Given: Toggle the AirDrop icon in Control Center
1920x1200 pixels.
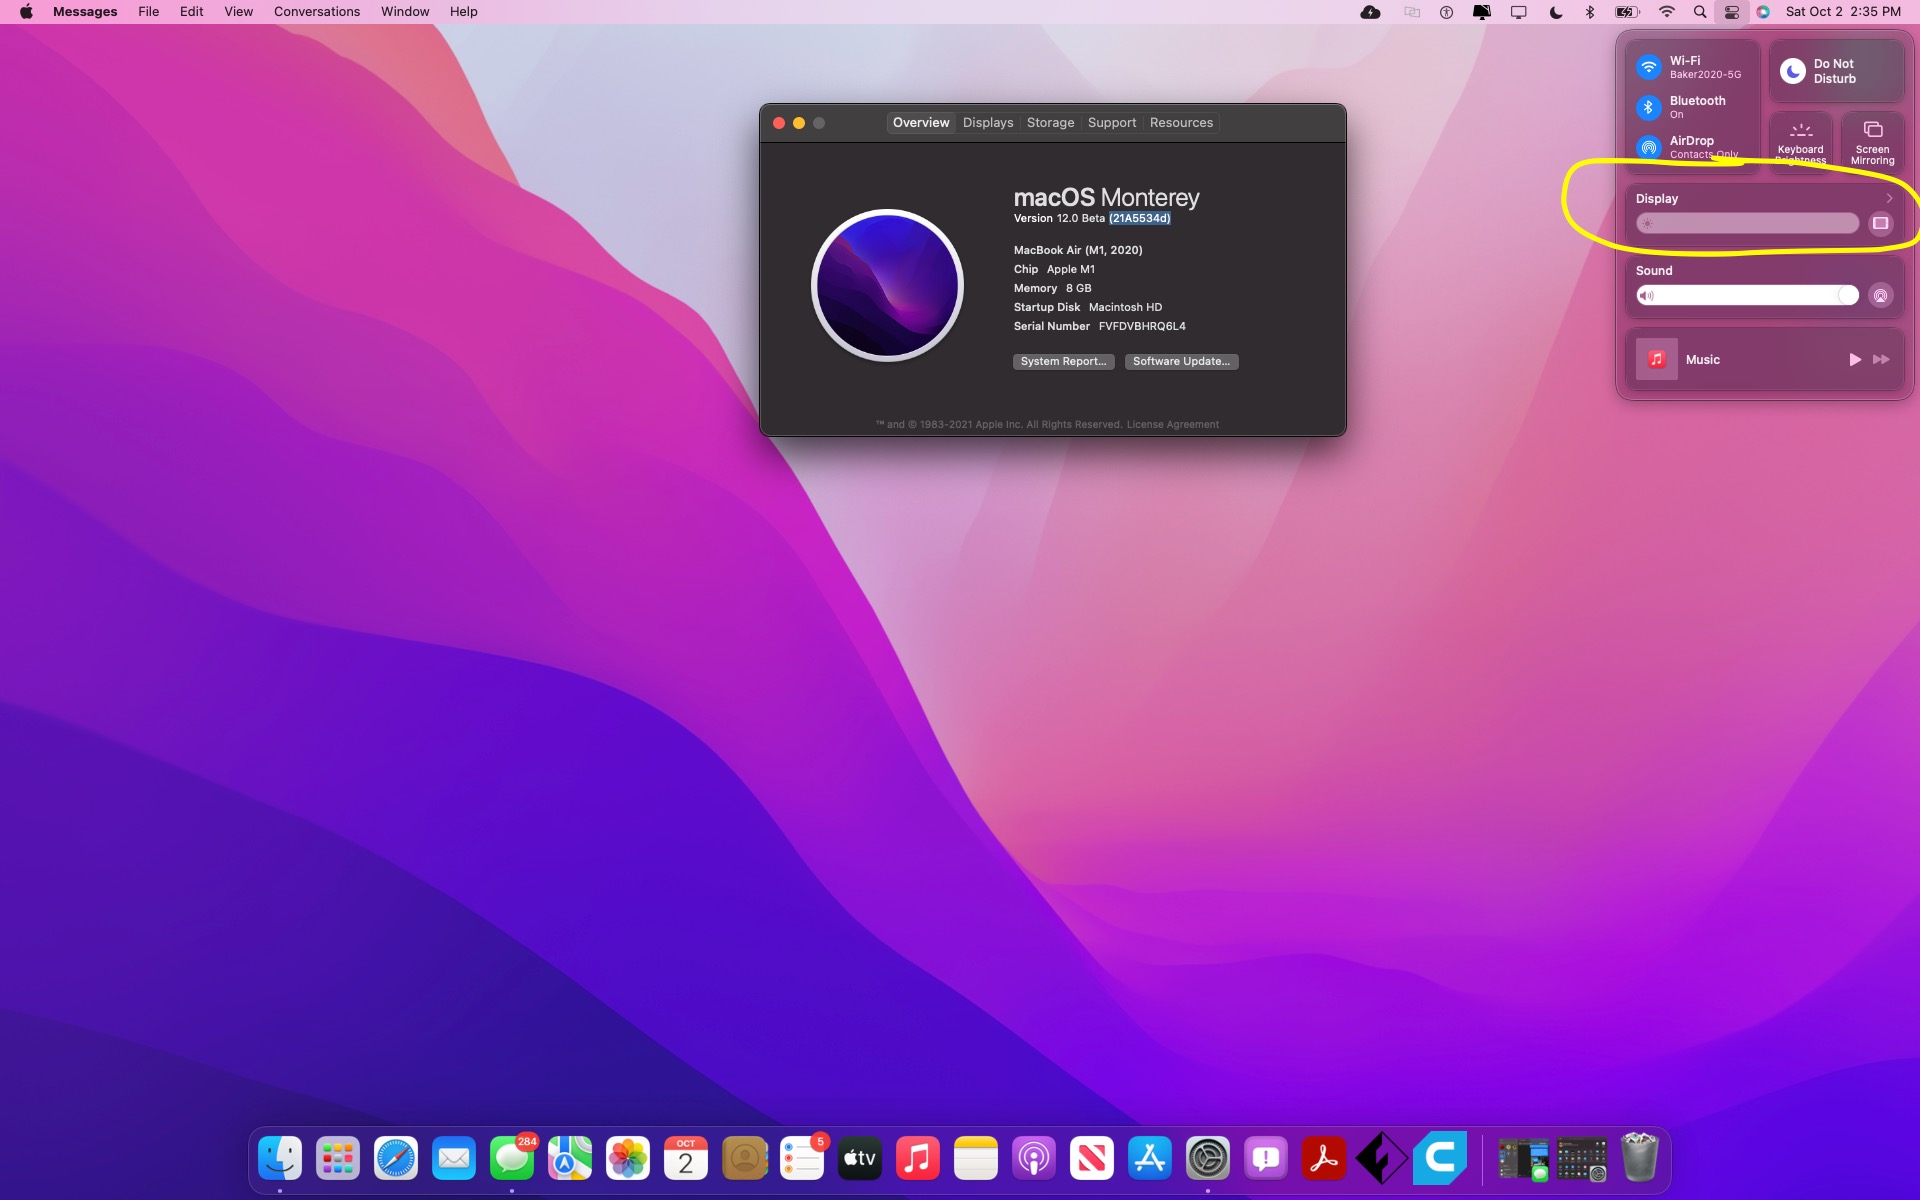Looking at the screenshot, I should [1648, 147].
